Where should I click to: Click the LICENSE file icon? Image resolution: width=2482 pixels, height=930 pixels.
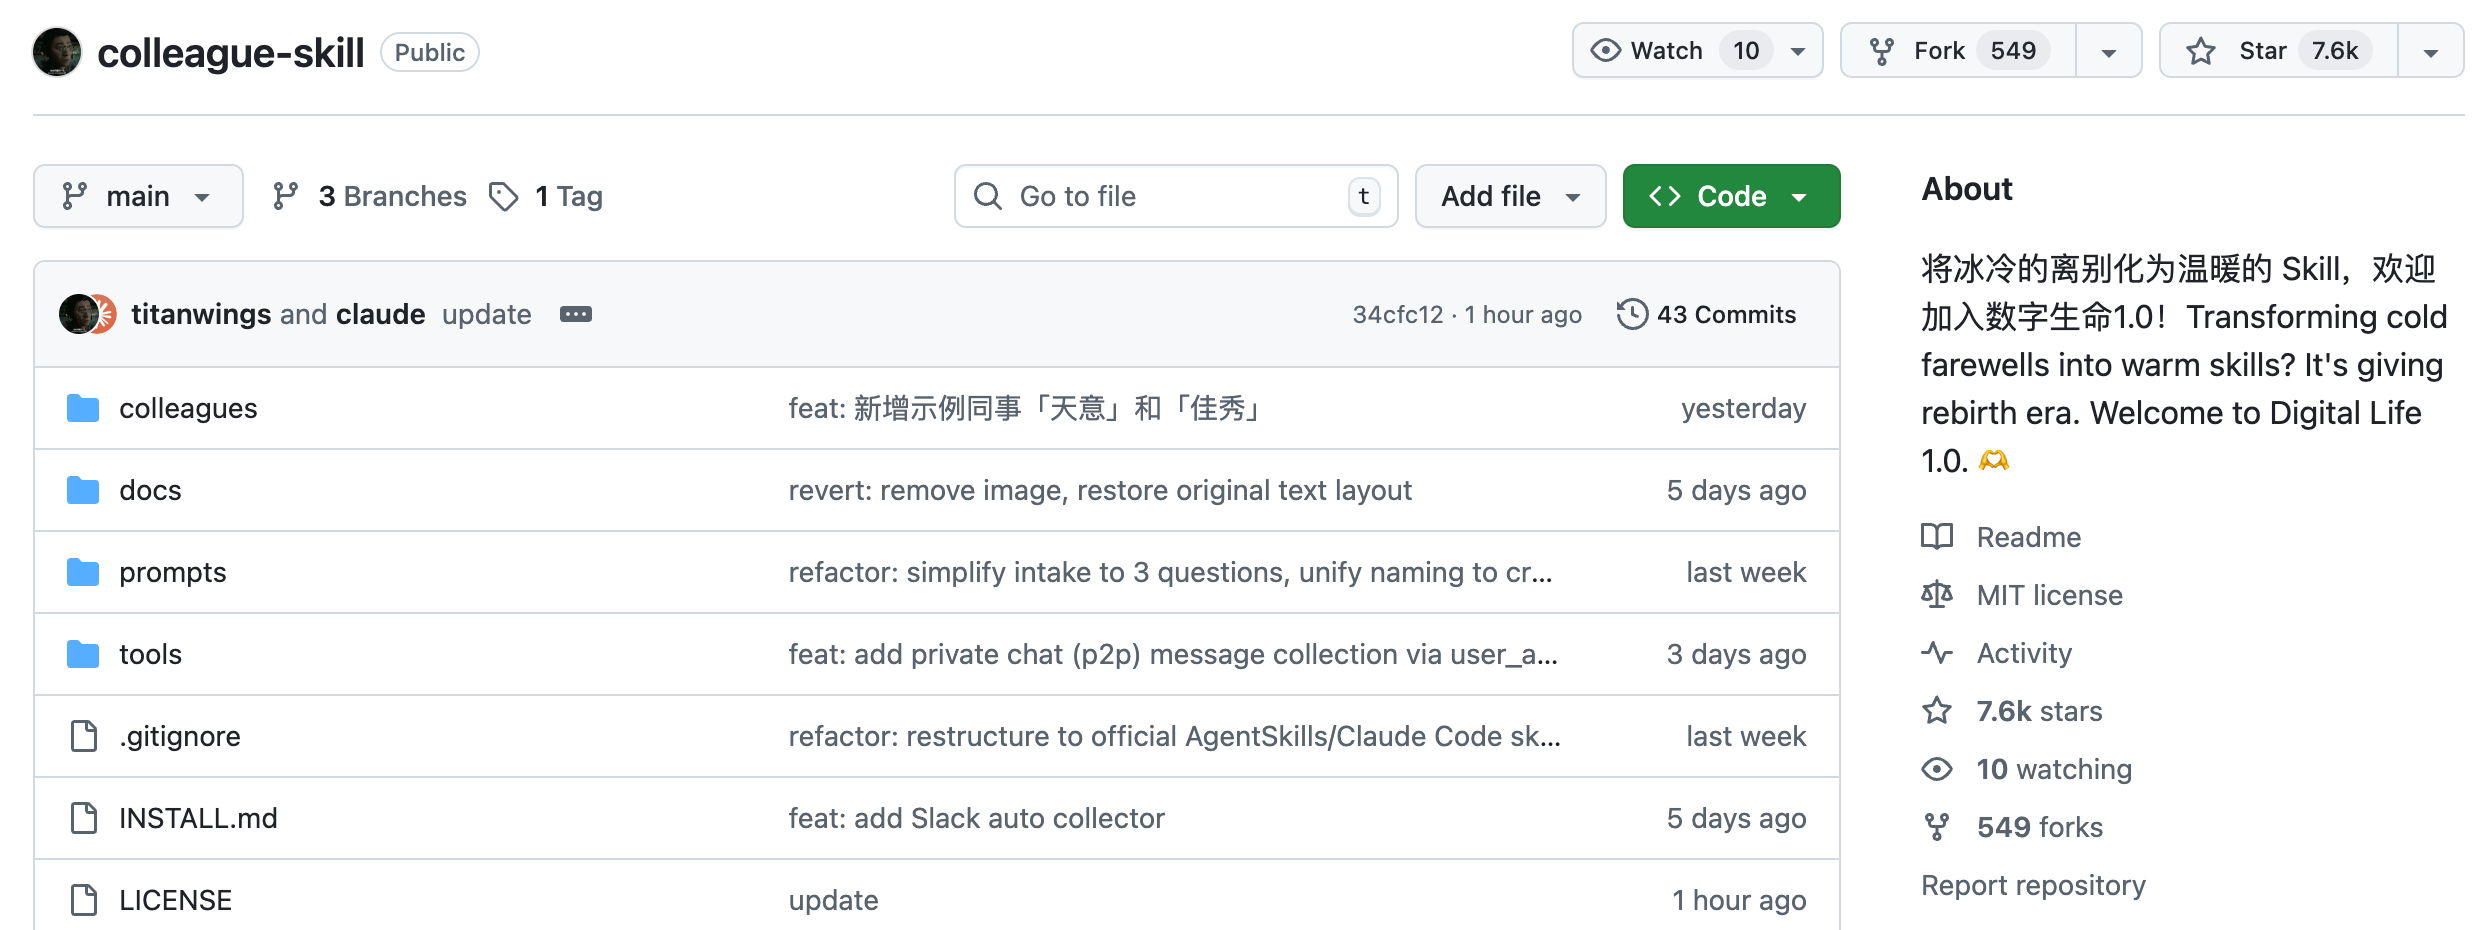pos(84,900)
